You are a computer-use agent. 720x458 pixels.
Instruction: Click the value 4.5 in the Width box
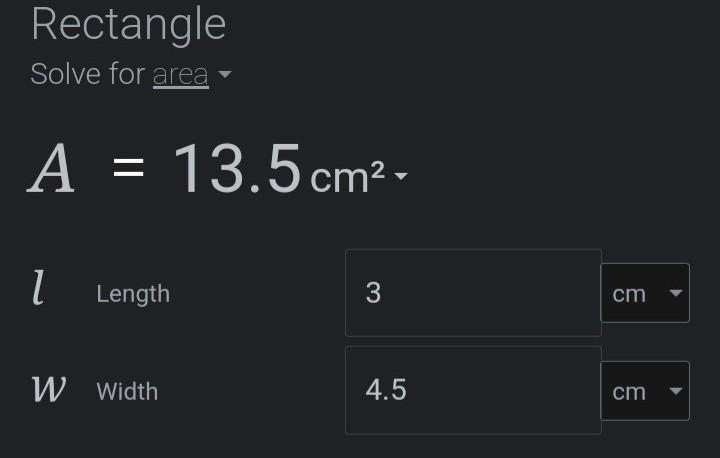(x=386, y=390)
